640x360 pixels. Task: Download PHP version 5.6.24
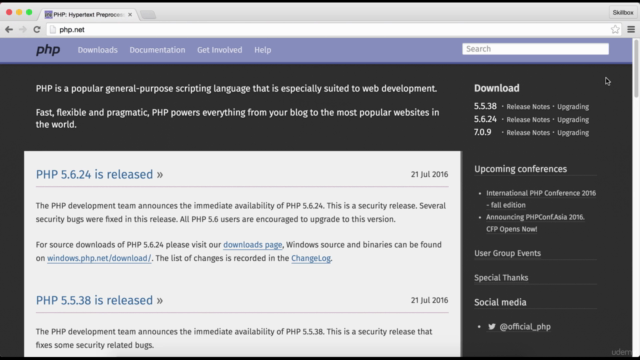pos(485,119)
